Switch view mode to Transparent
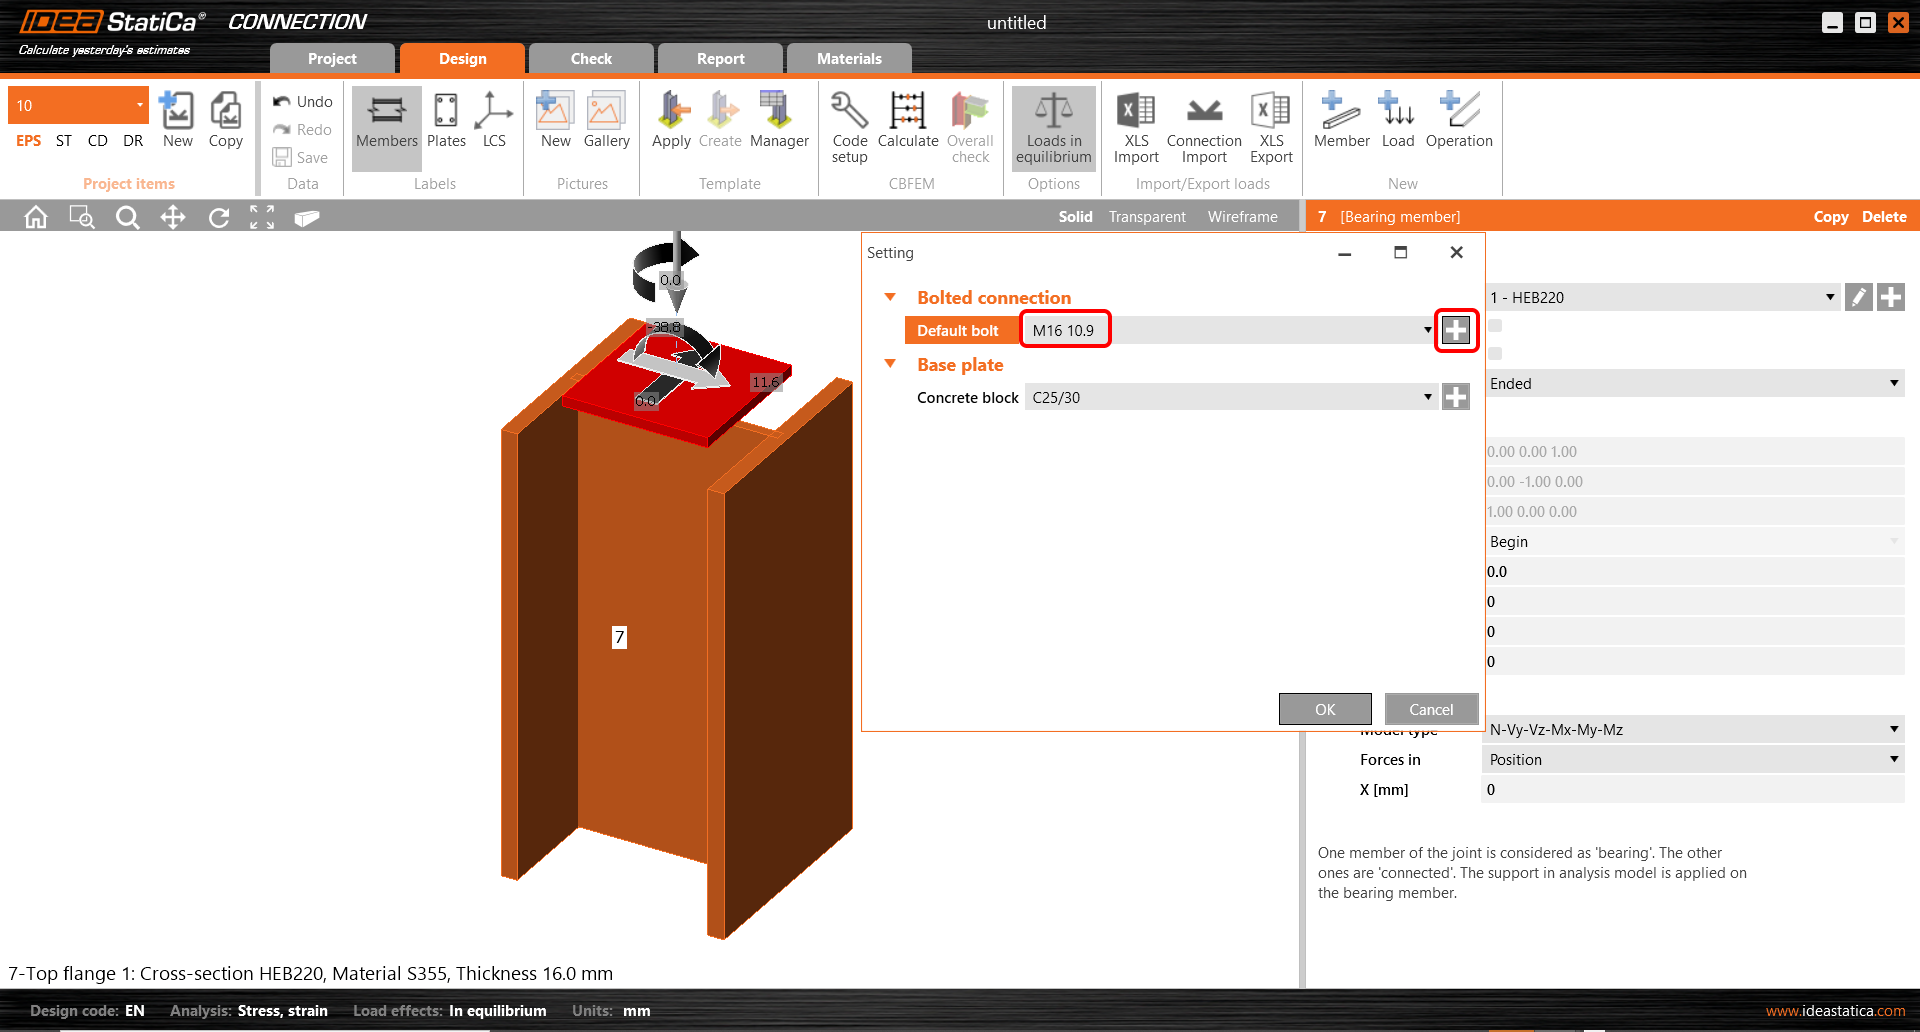The height and width of the screenshot is (1032, 1920). (x=1147, y=217)
